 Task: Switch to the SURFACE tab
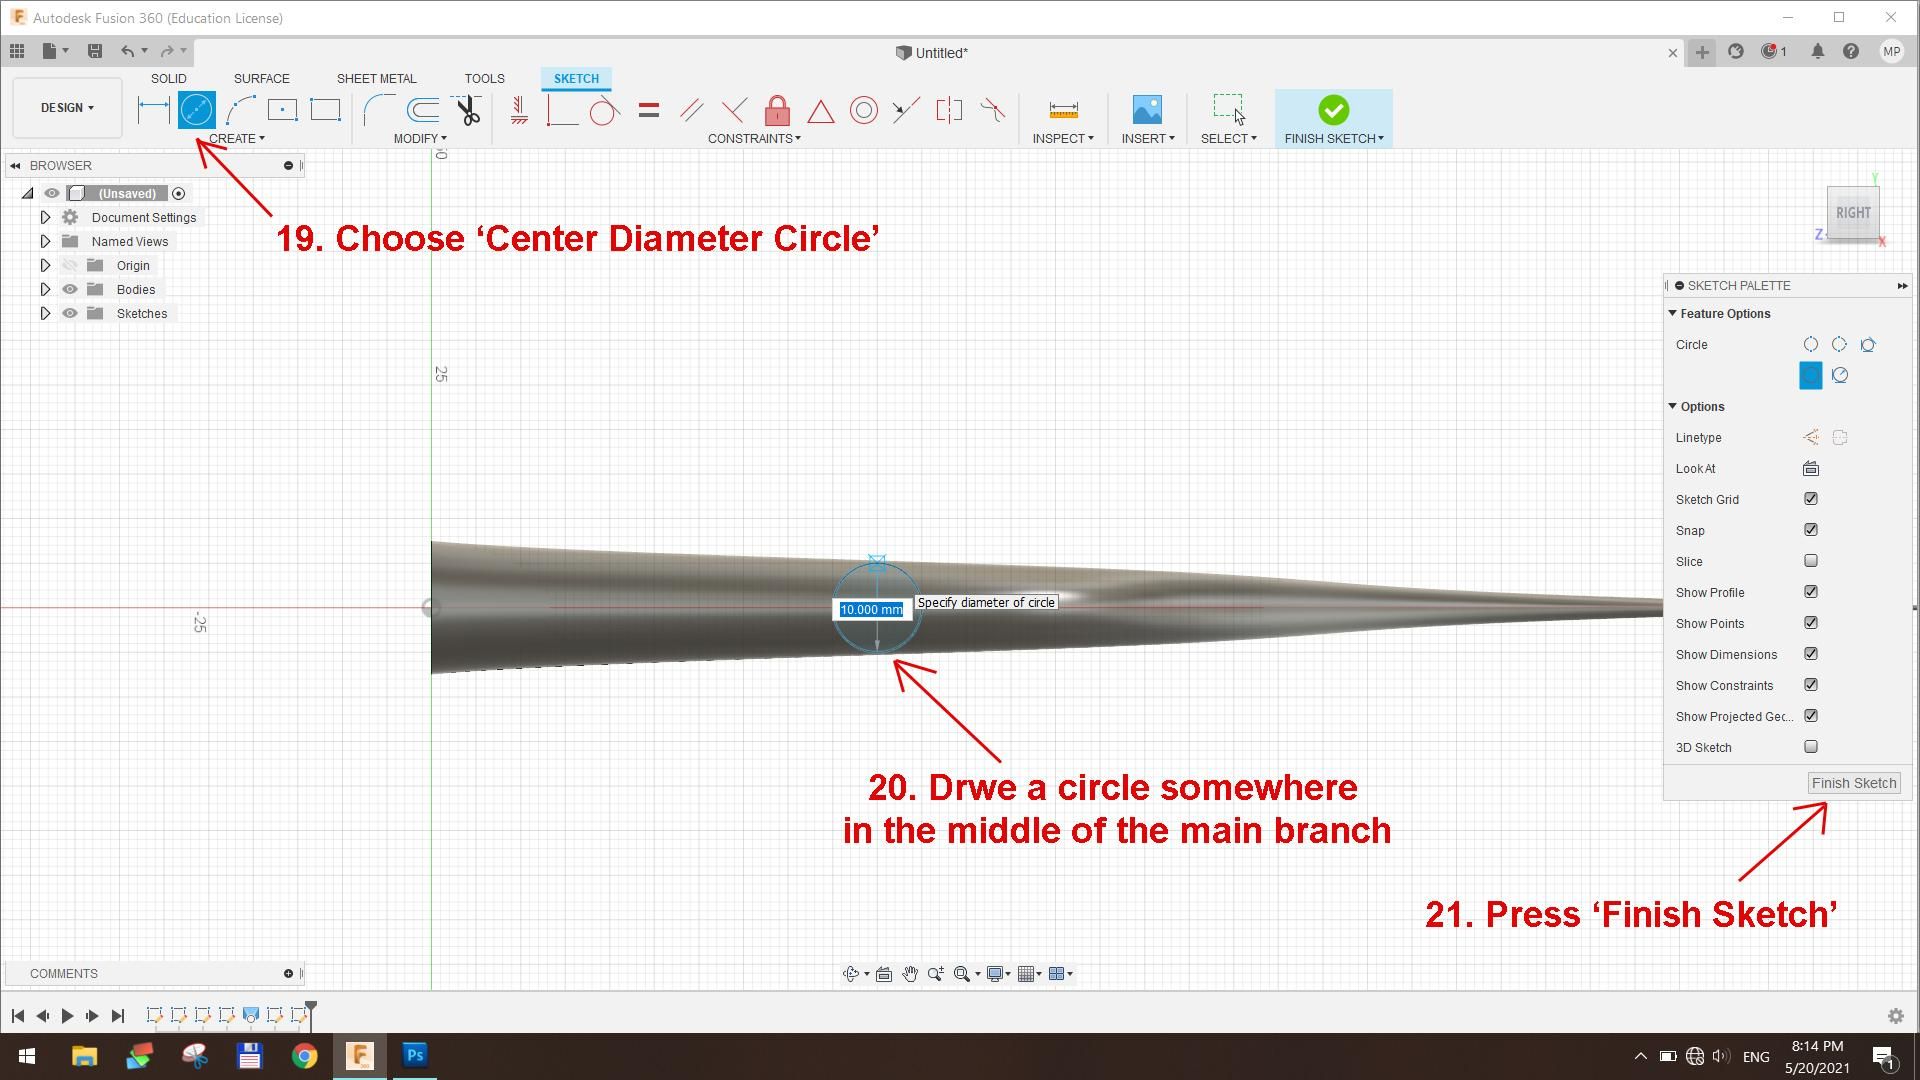[261, 79]
